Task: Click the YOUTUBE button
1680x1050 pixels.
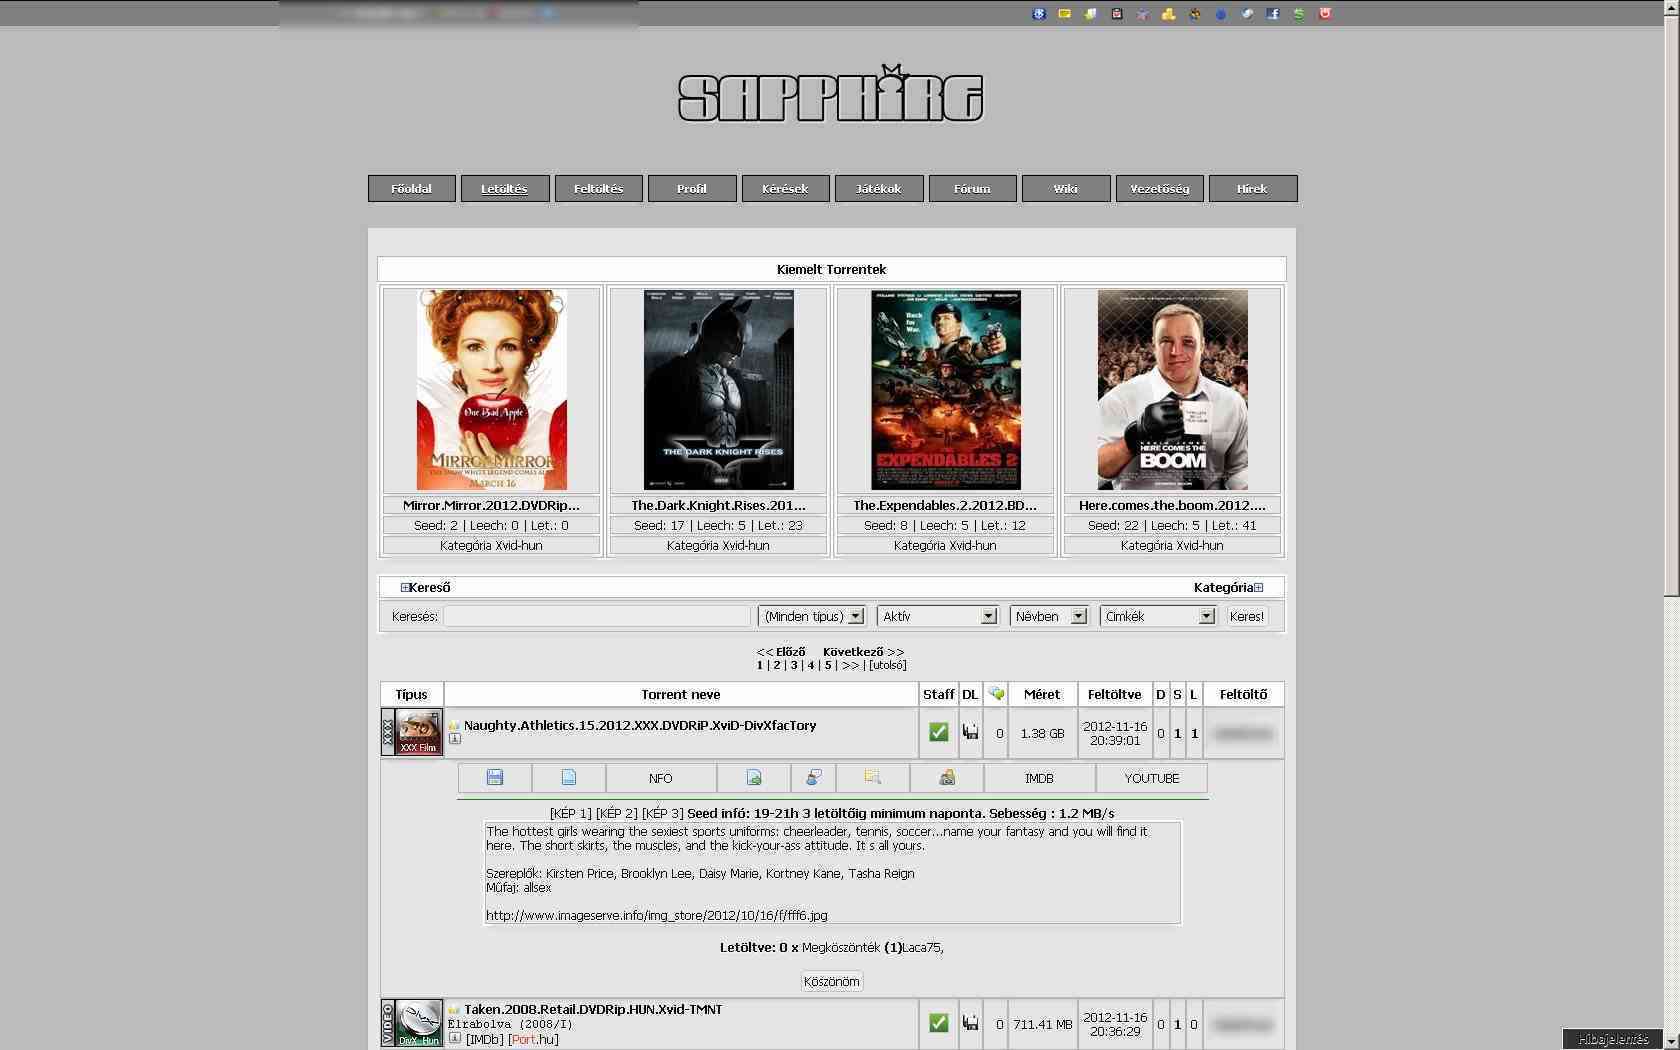Action: coord(1152,777)
